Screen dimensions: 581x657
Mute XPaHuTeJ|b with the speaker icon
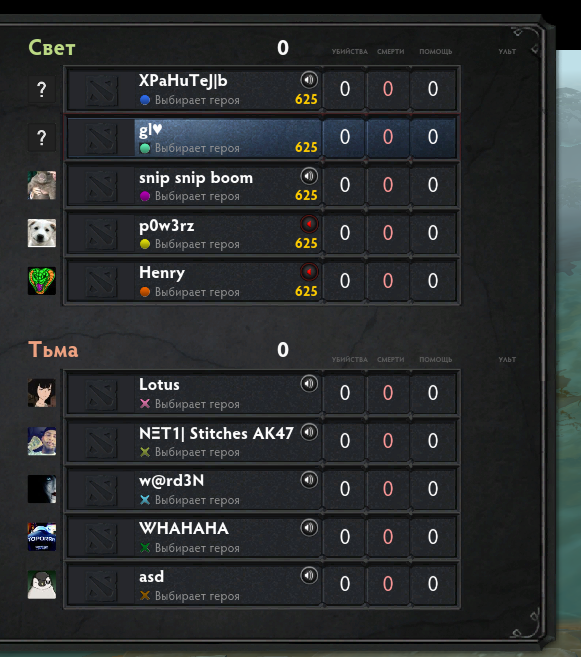[309, 80]
